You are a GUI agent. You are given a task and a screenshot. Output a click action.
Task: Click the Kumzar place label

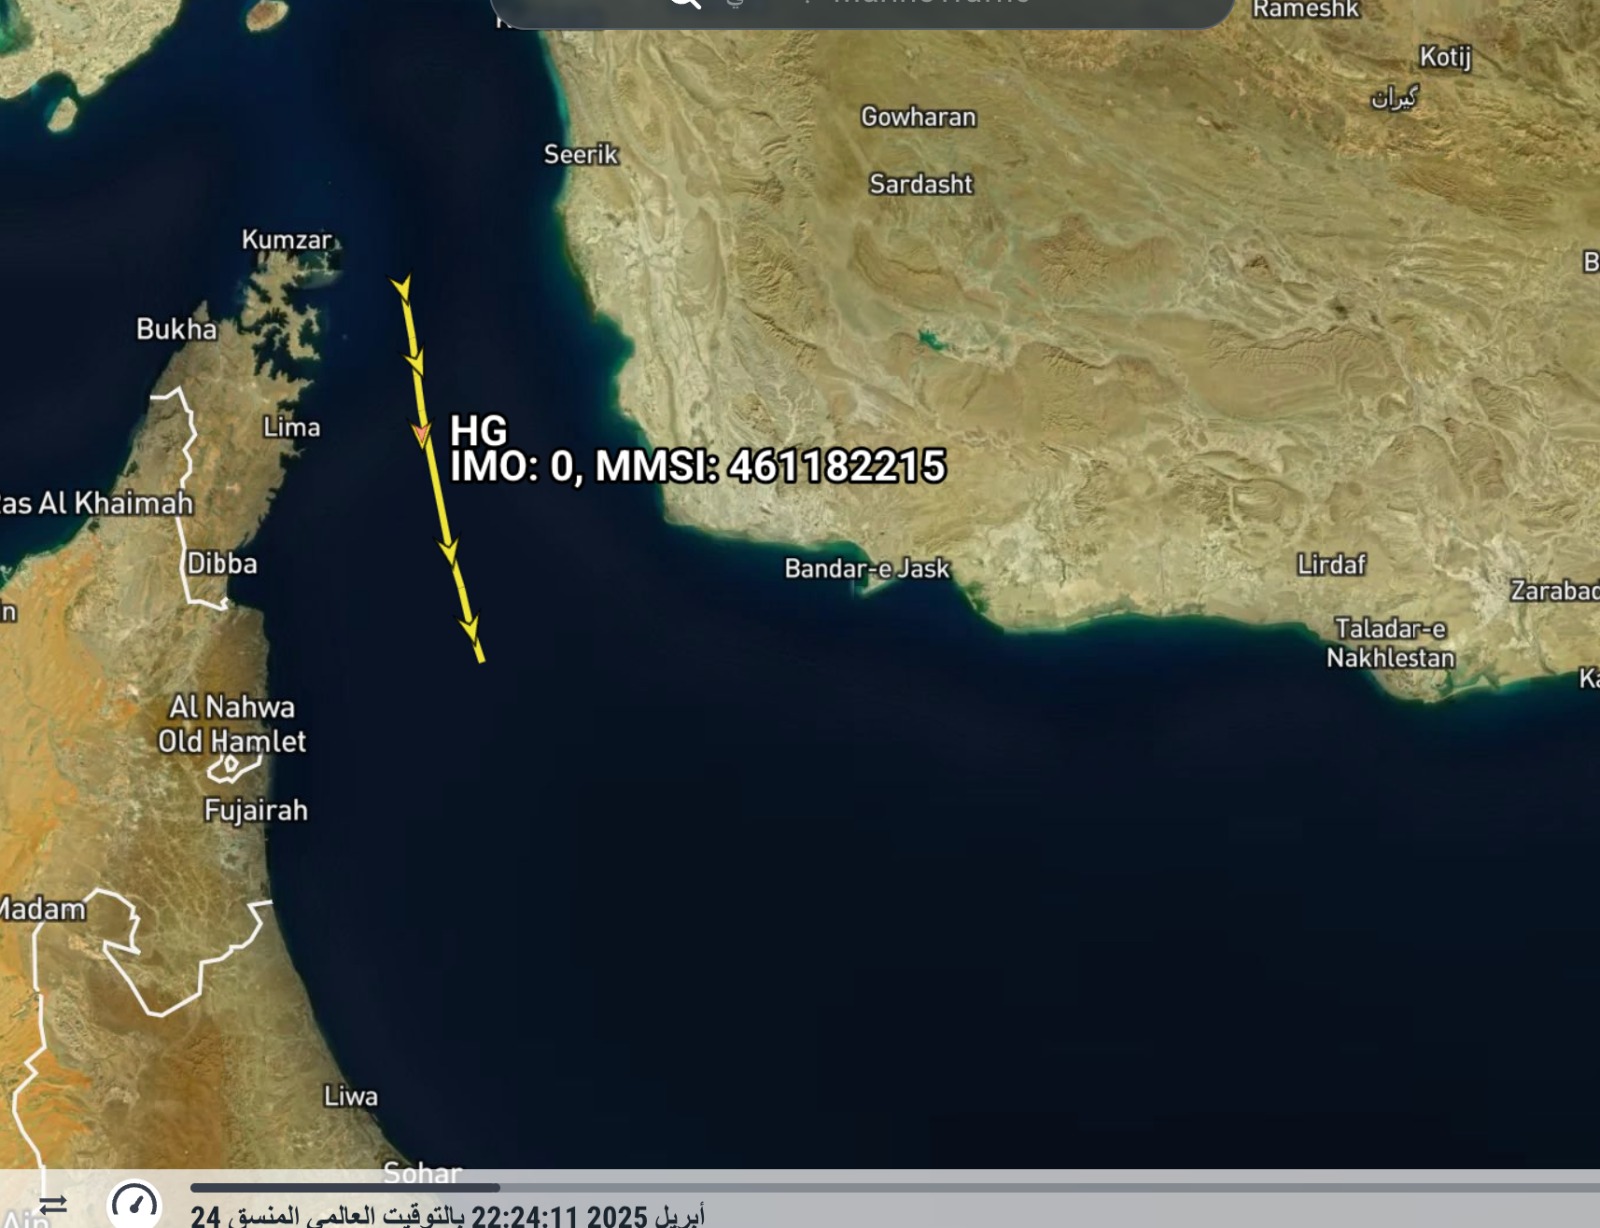click(287, 240)
